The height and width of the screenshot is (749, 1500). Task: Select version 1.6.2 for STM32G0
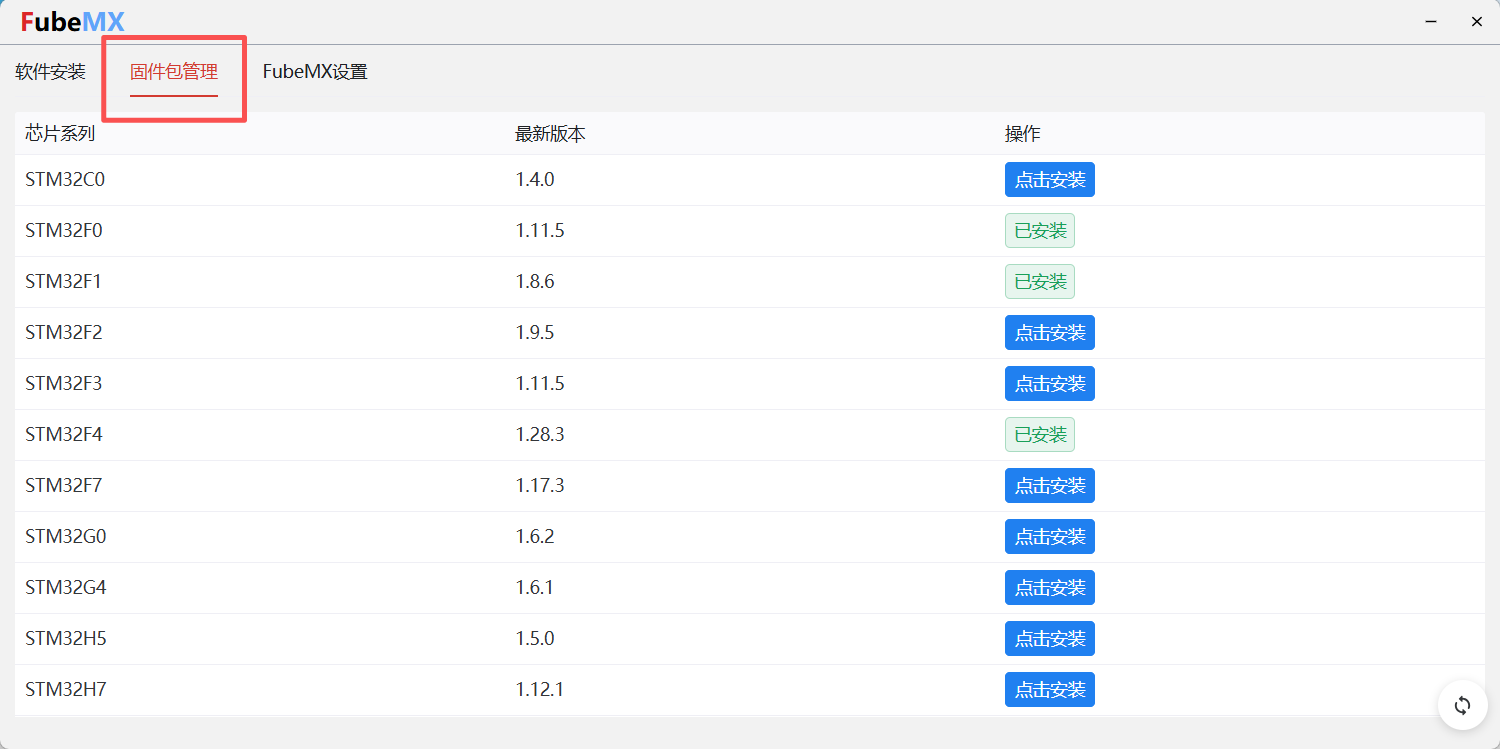pyautogui.click(x=535, y=537)
